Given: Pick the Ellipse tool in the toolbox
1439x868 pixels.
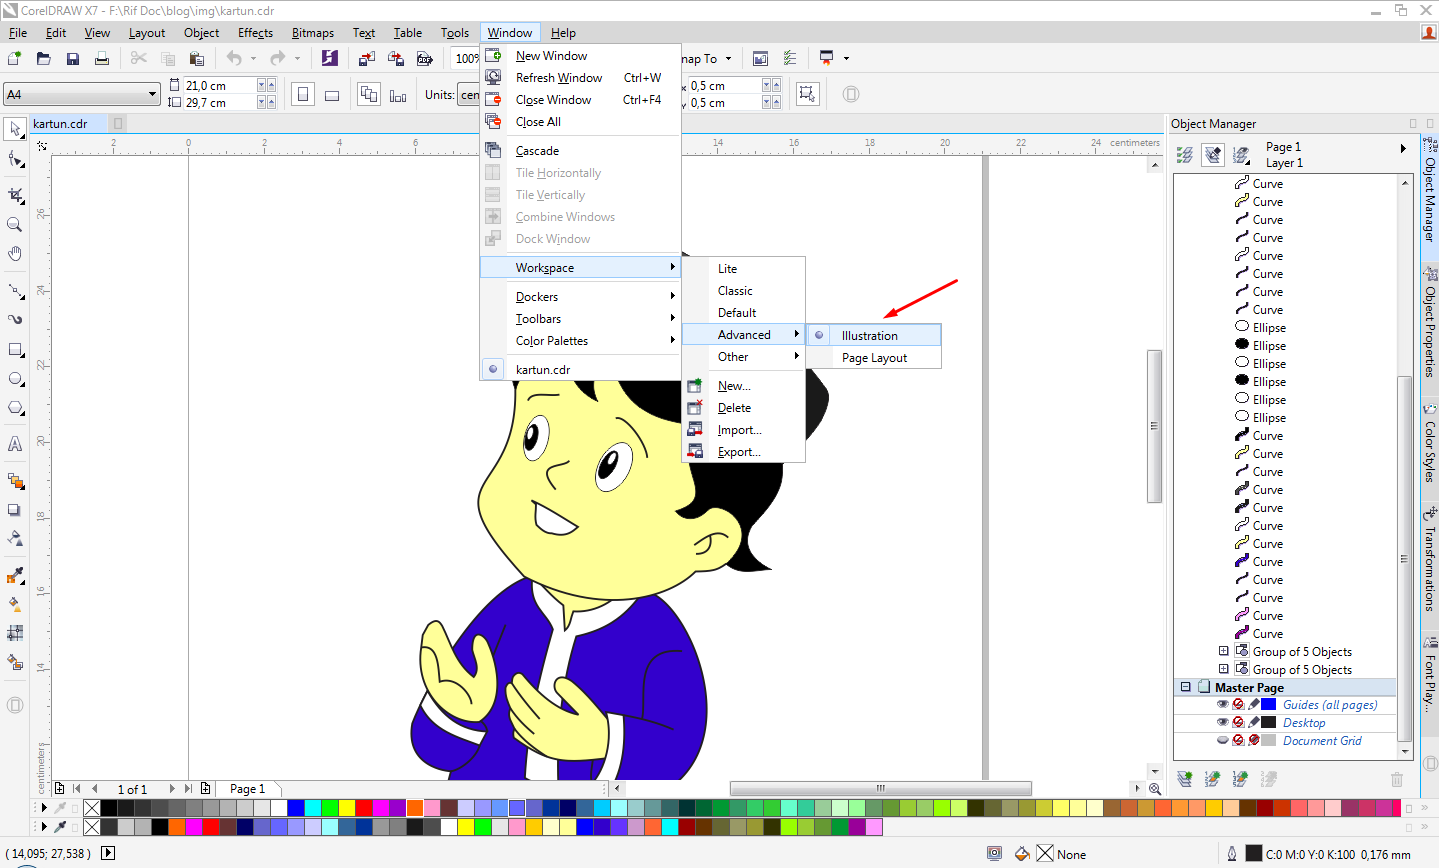Looking at the screenshot, I should pyautogui.click(x=14, y=378).
